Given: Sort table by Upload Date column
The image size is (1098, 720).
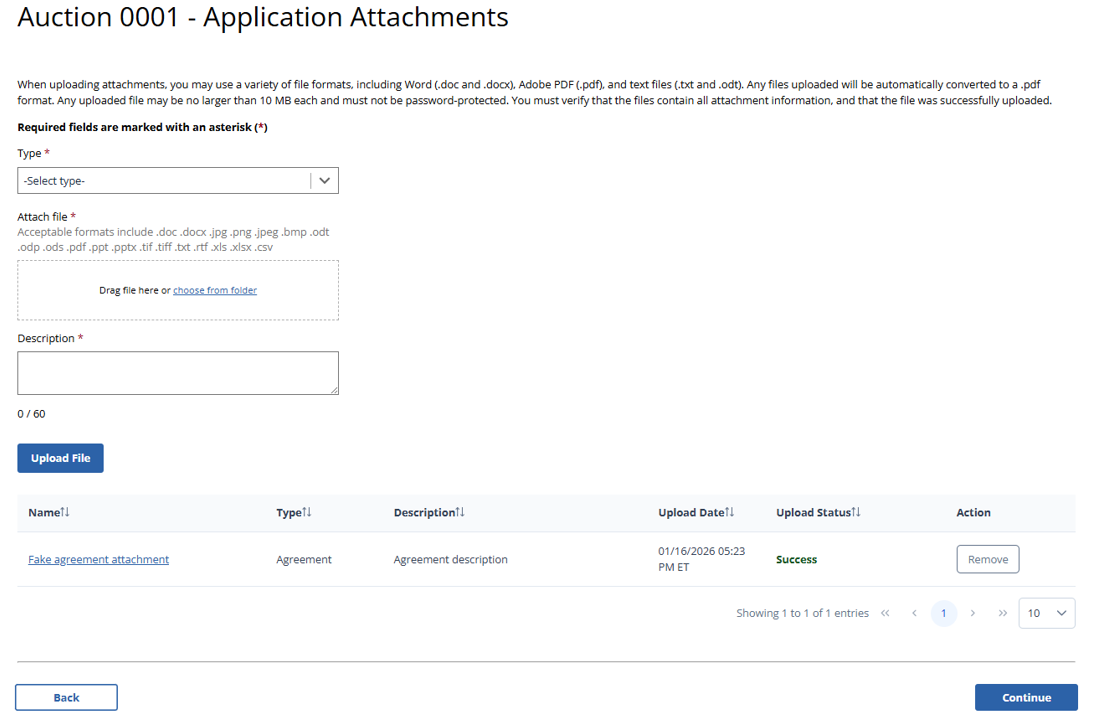Looking at the screenshot, I should 729,512.
